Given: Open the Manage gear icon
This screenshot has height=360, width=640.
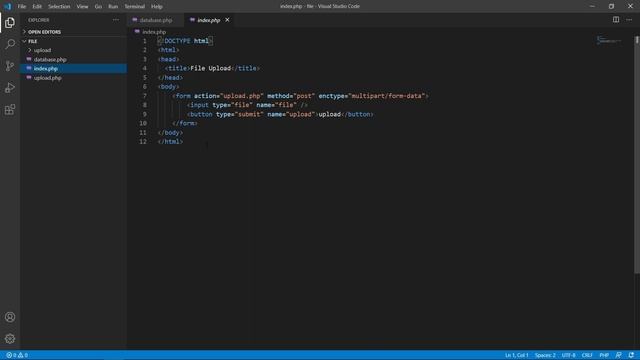Looking at the screenshot, I should 10,338.
